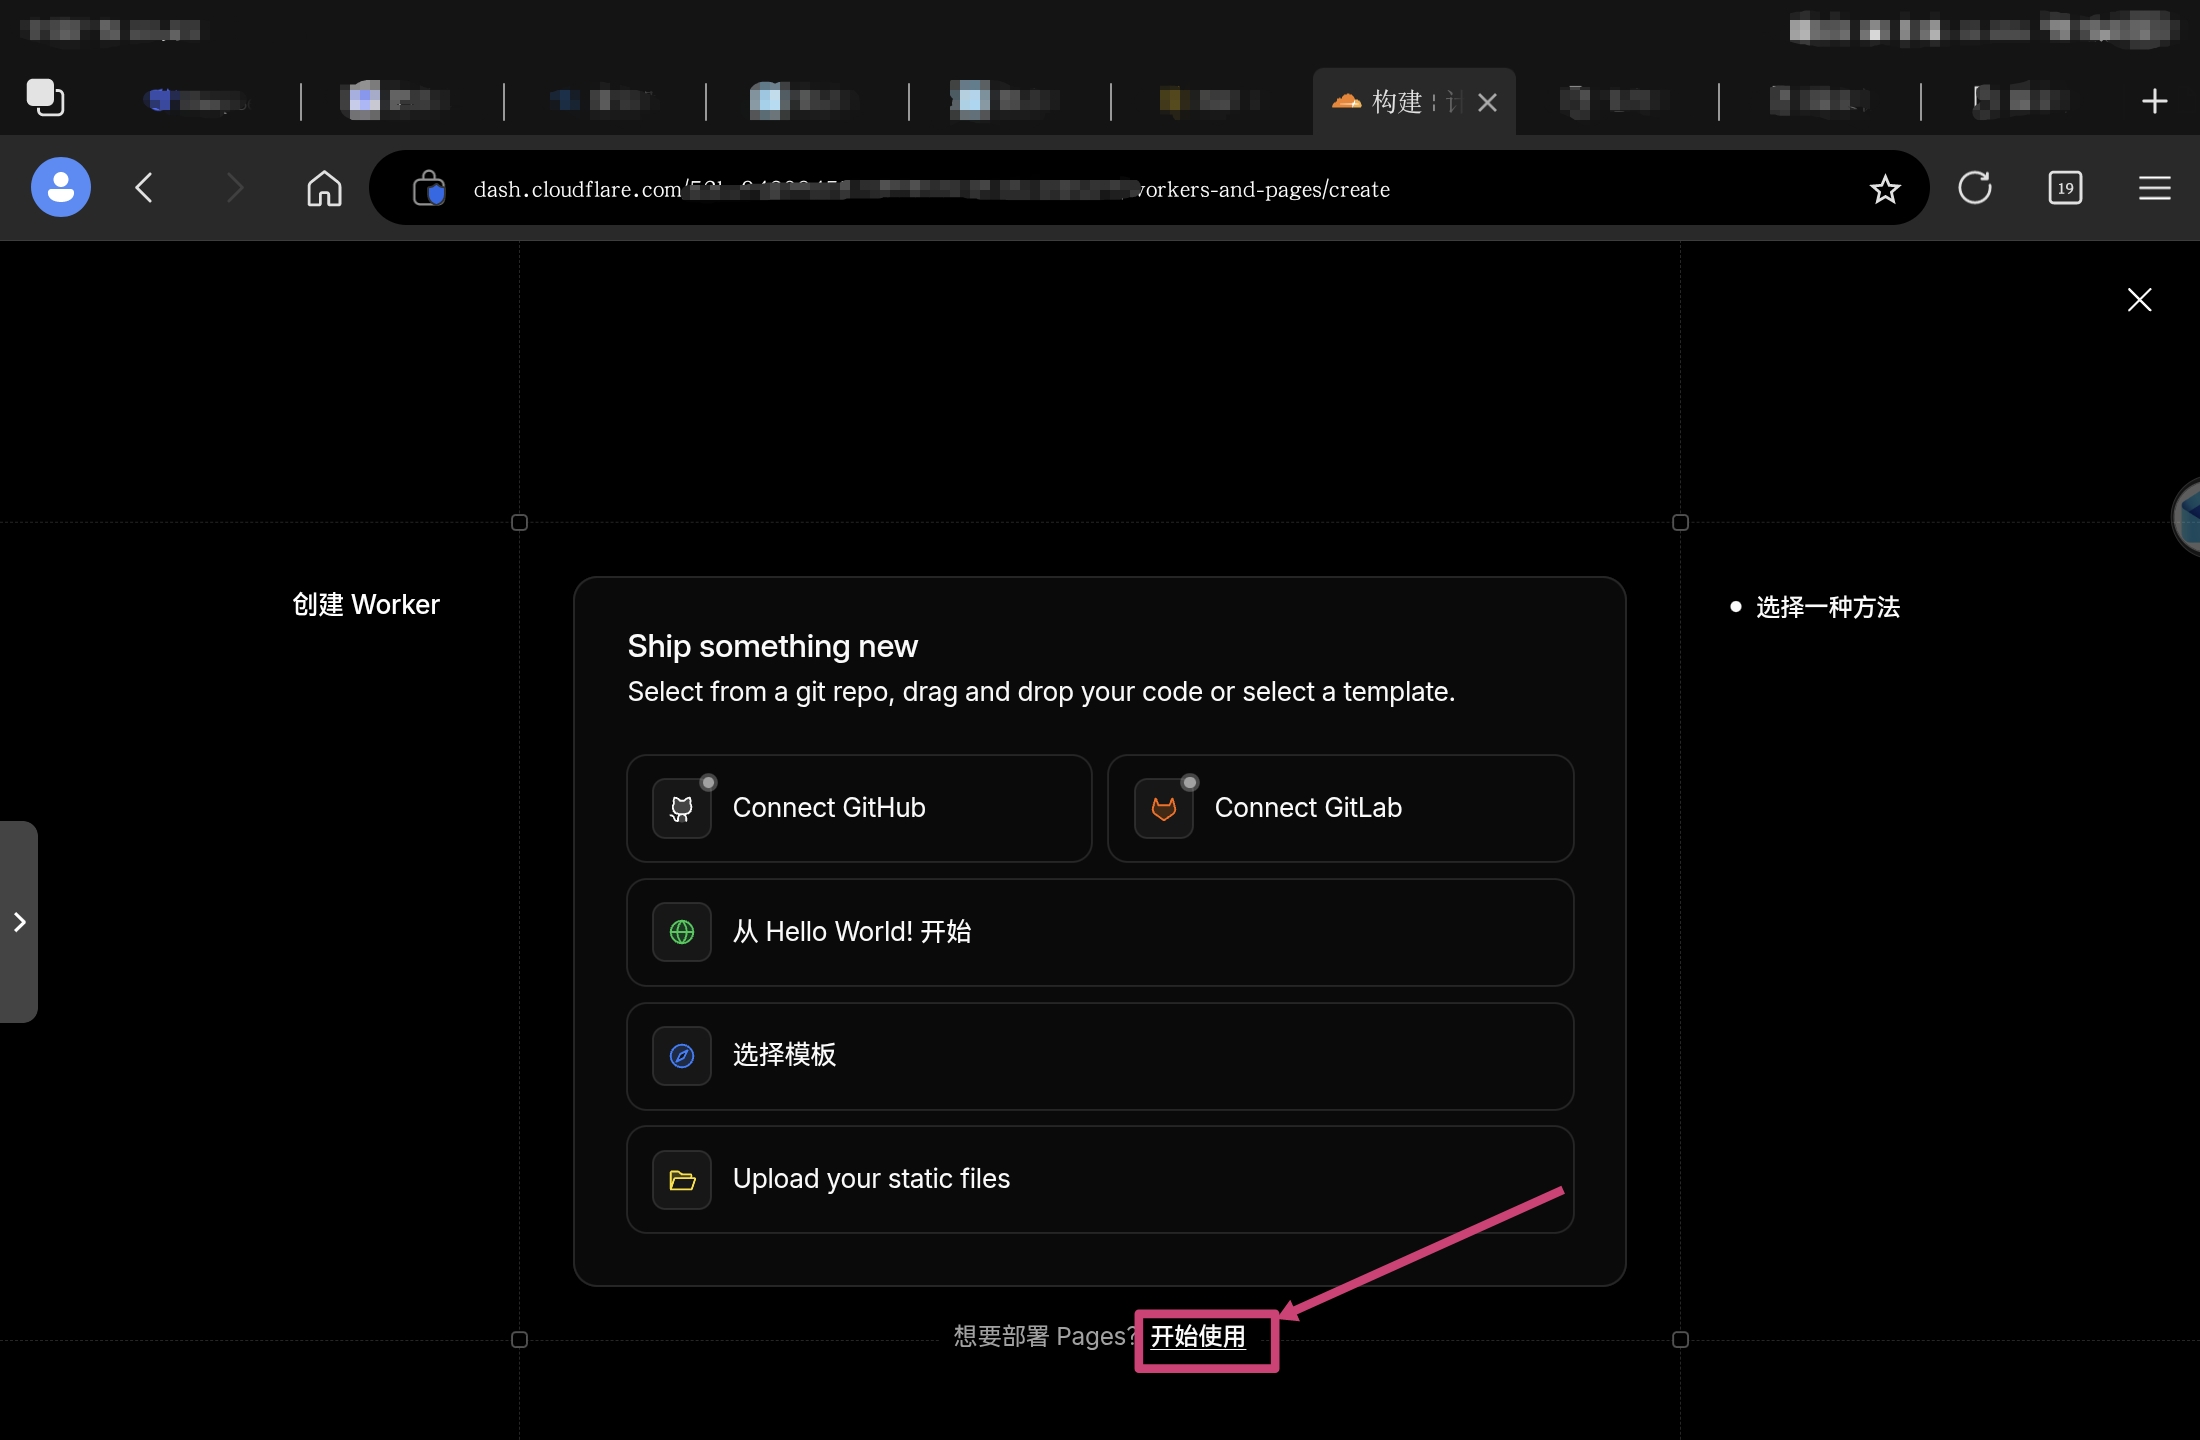
Task: Bookmark page with the star icon
Action: coord(1884,188)
